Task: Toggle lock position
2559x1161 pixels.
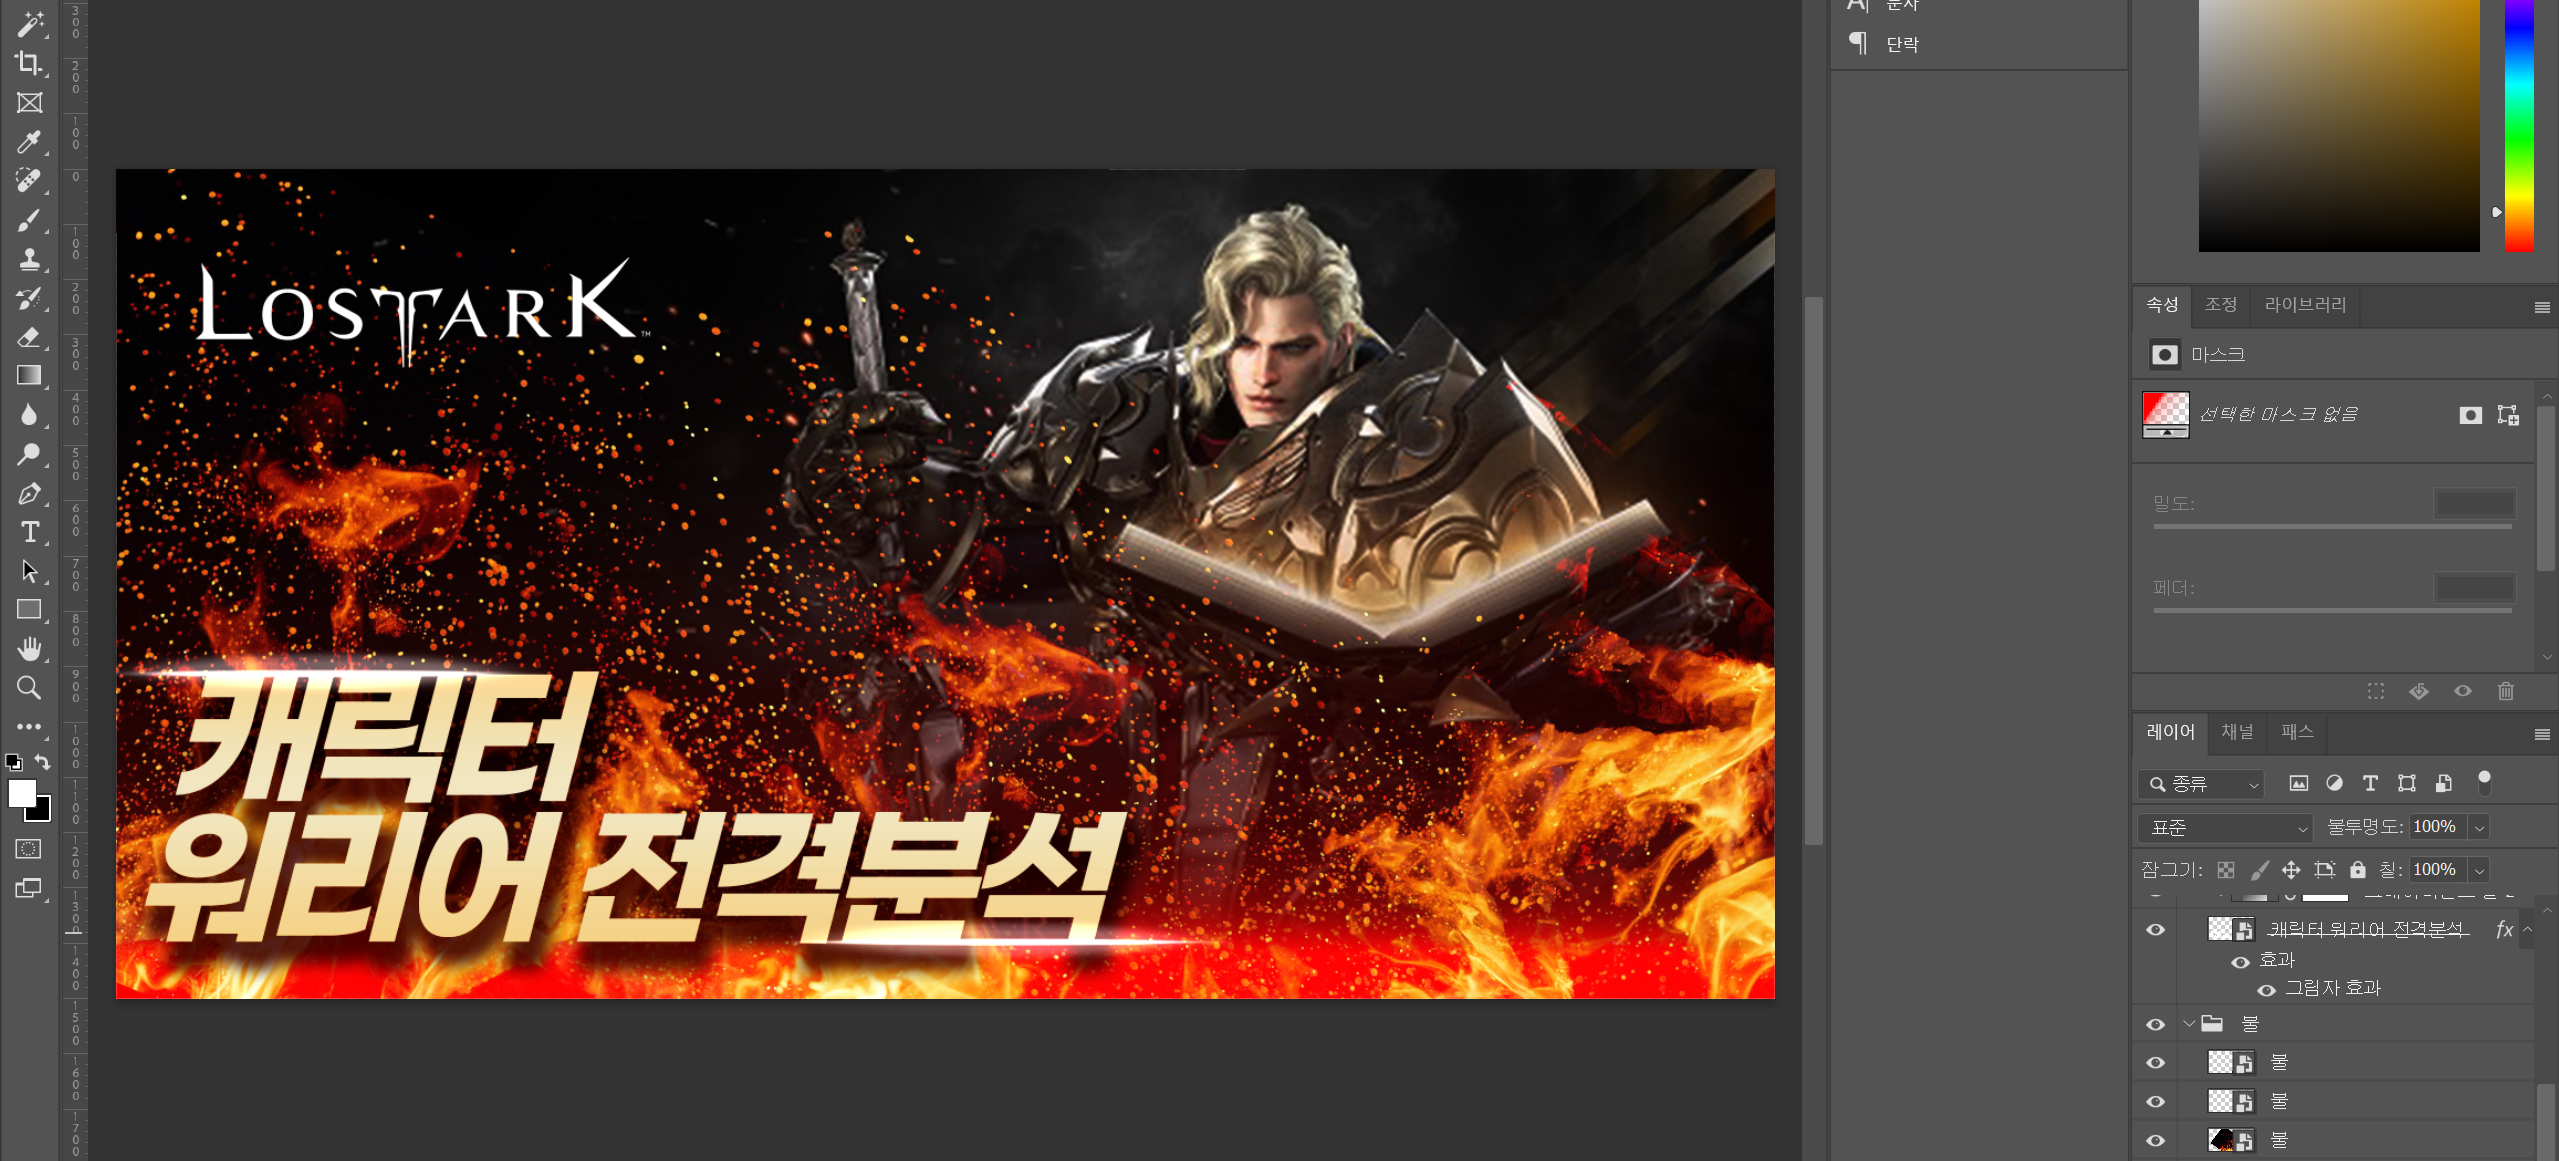Action: (x=2291, y=869)
